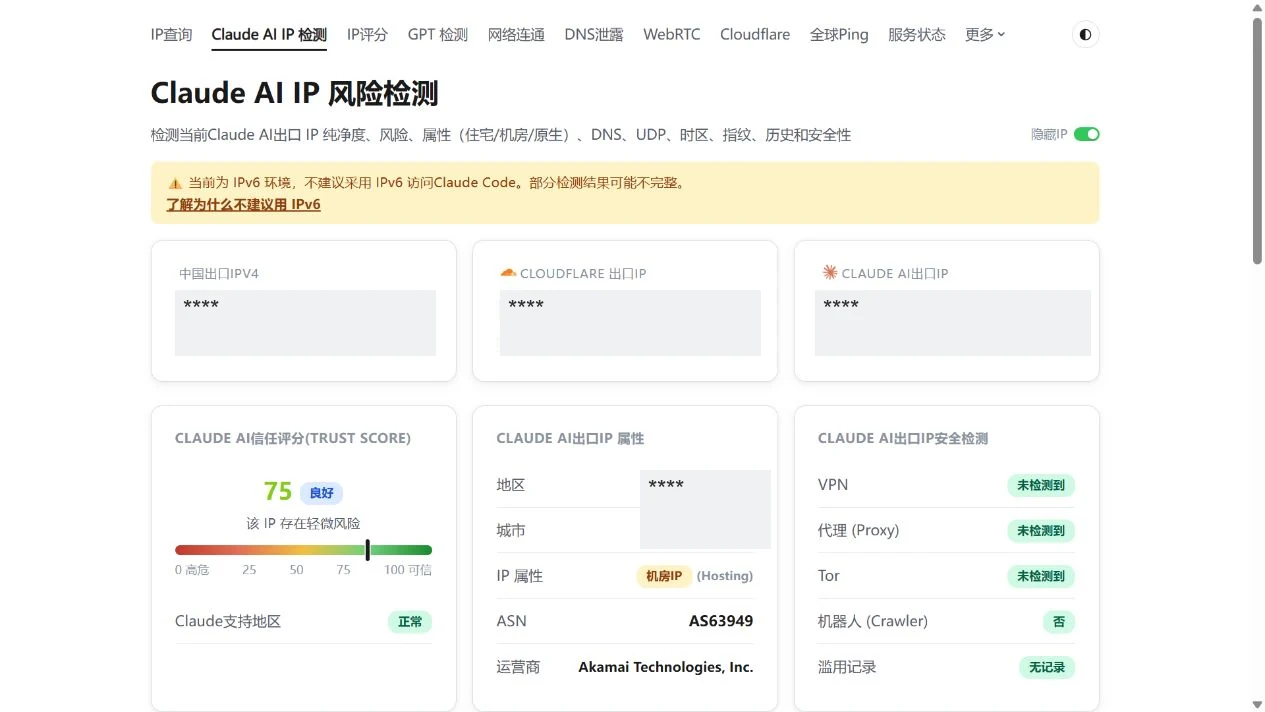
Task: Click the CLAUDE AI出口IP 属性 card title
Action: pyautogui.click(x=570, y=438)
